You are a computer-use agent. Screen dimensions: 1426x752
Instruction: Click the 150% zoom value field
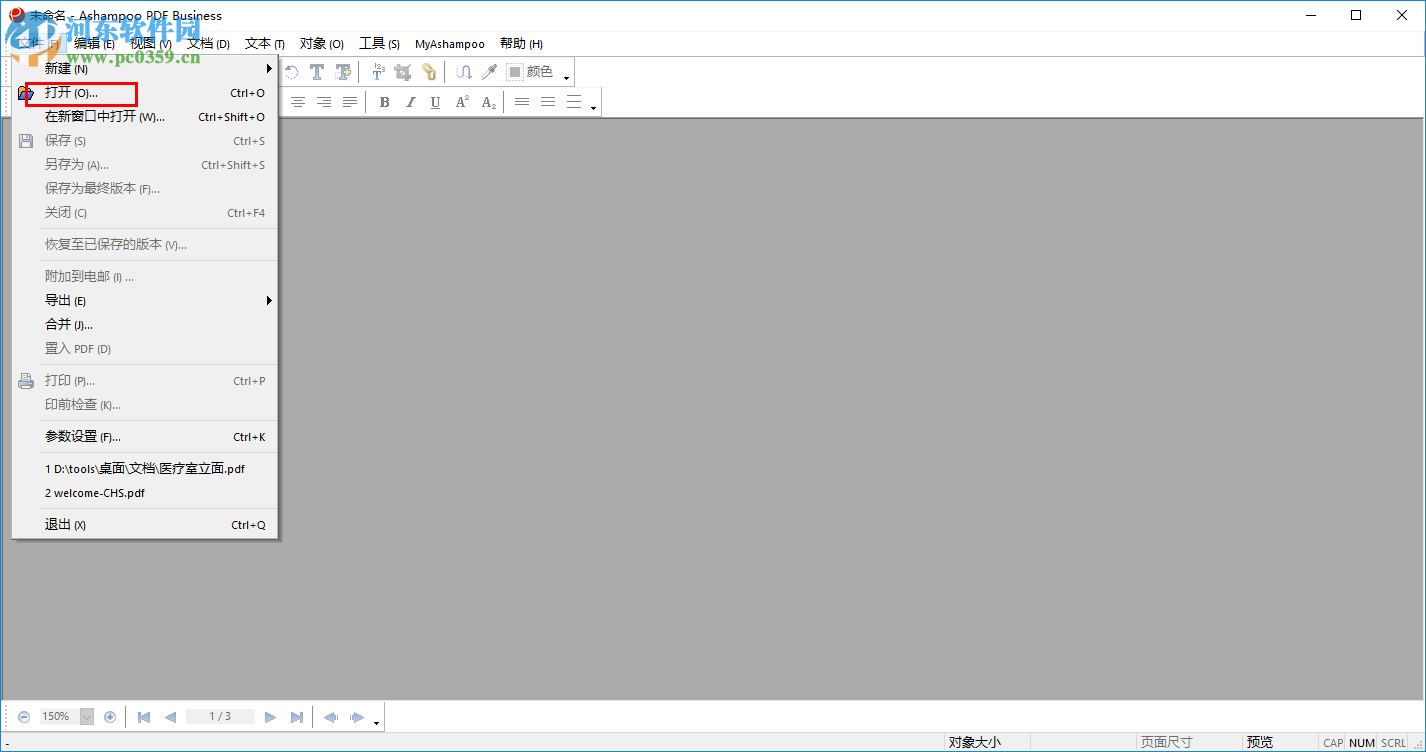(59, 717)
